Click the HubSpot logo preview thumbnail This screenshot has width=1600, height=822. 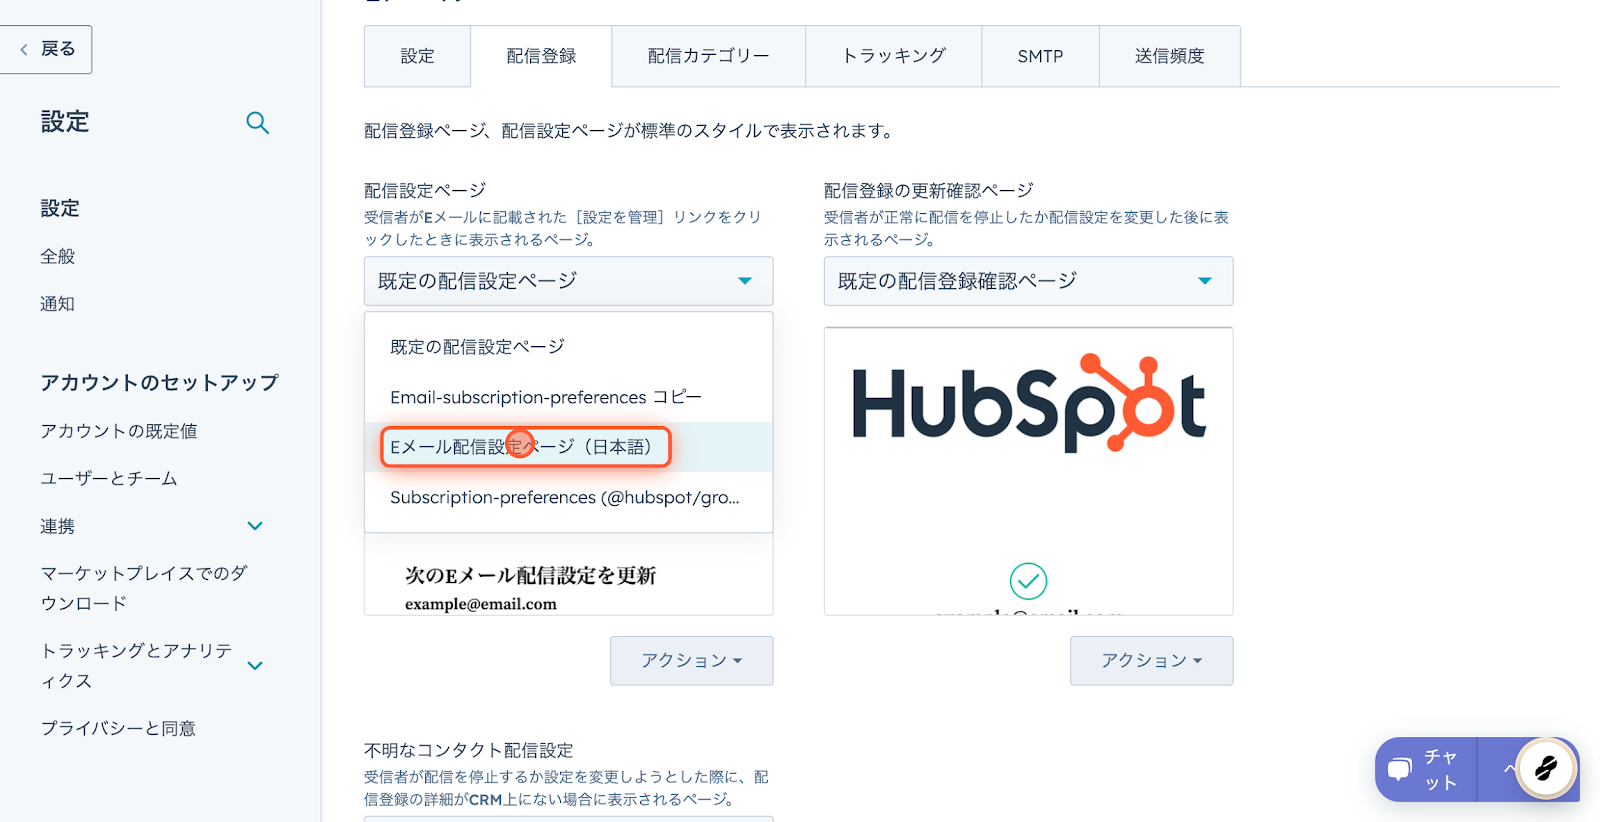point(1028,403)
